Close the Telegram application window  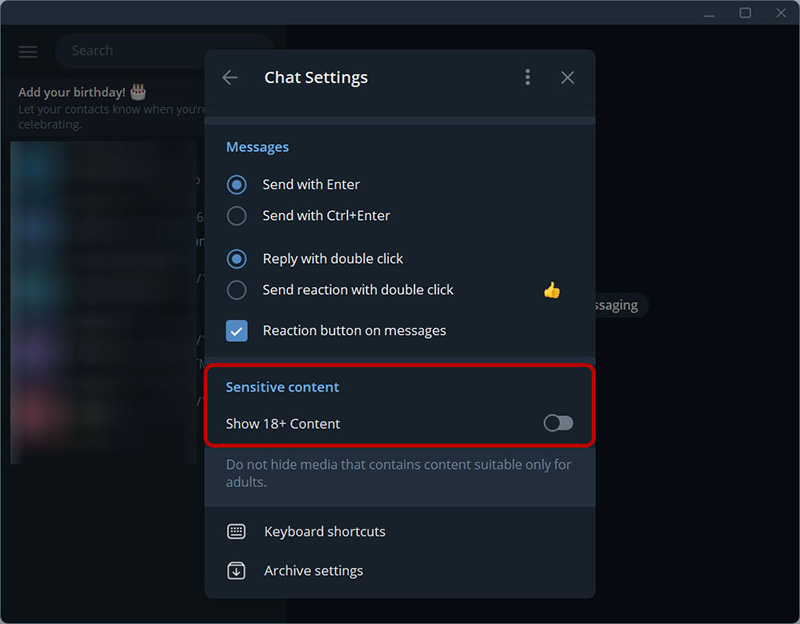pos(781,13)
